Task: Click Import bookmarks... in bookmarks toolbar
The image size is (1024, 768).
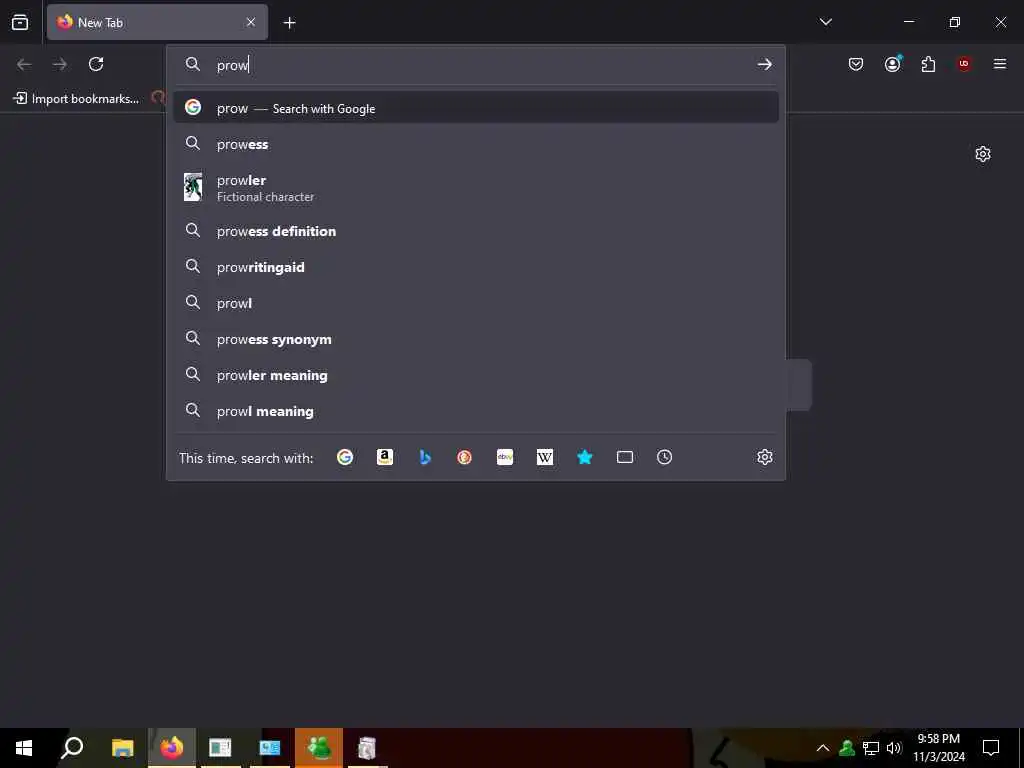Action: (76, 99)
